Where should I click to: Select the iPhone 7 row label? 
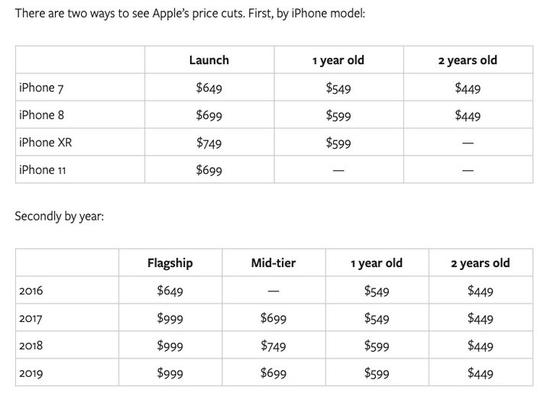41,88
